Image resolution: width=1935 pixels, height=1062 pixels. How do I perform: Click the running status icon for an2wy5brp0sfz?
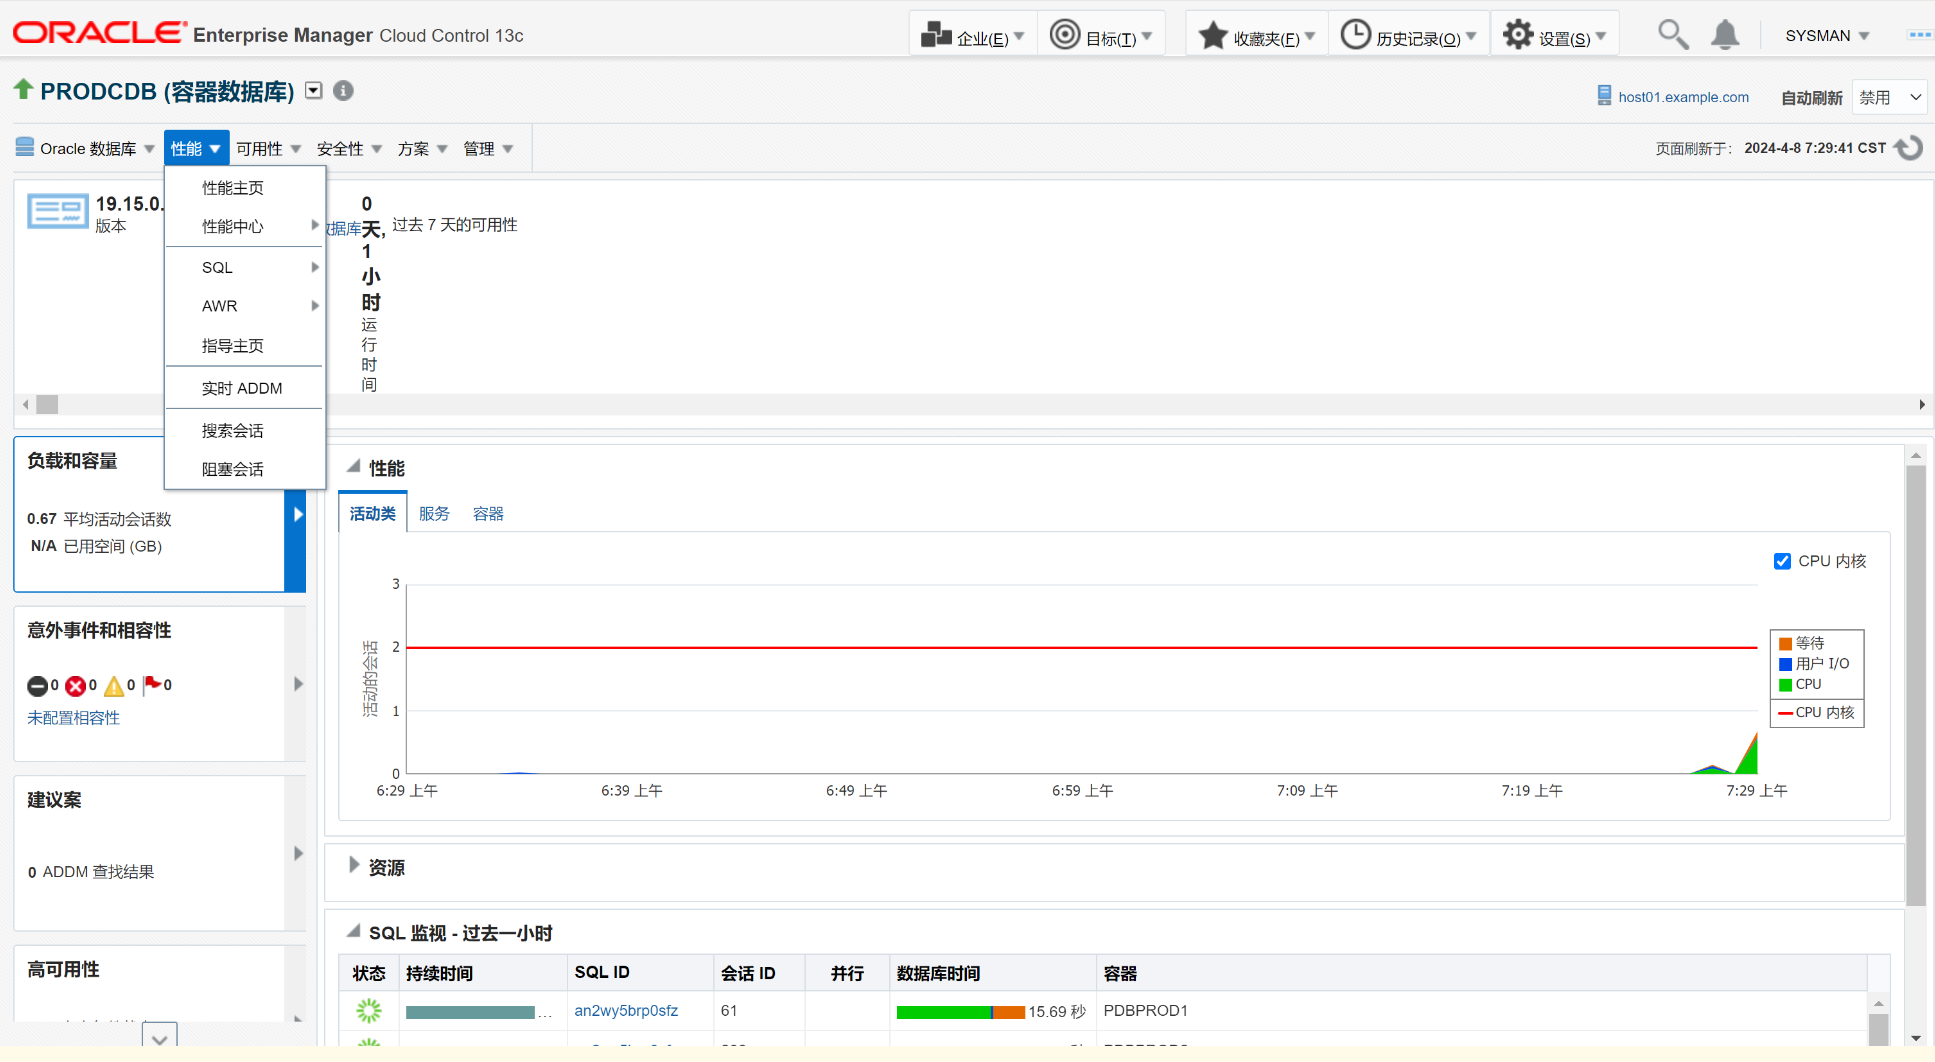(x=369, y=1011)
